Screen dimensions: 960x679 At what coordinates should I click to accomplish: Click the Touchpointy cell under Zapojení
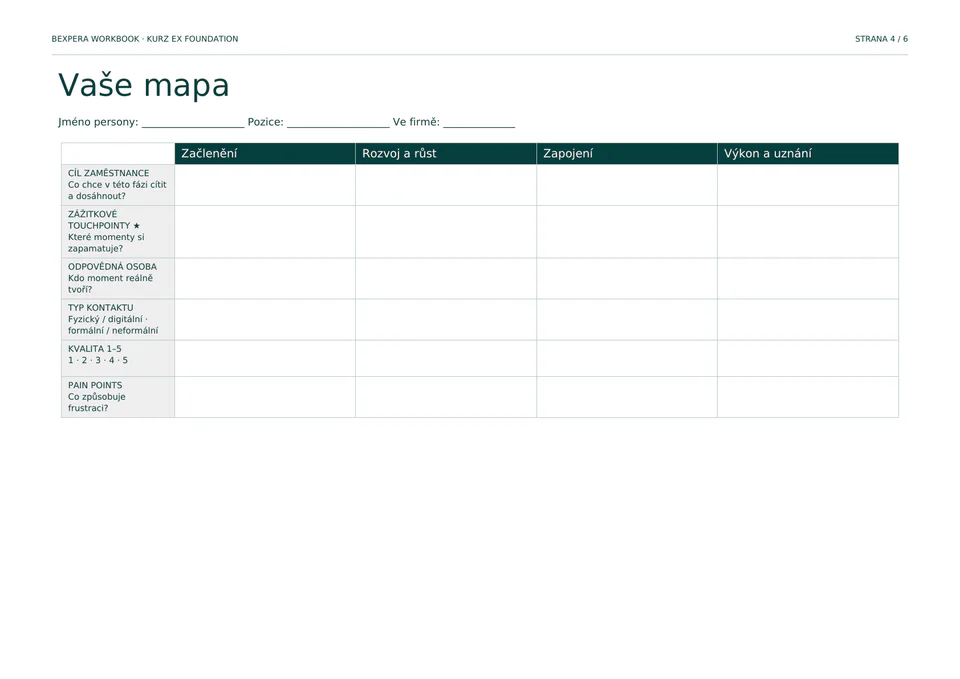[627, 231]
